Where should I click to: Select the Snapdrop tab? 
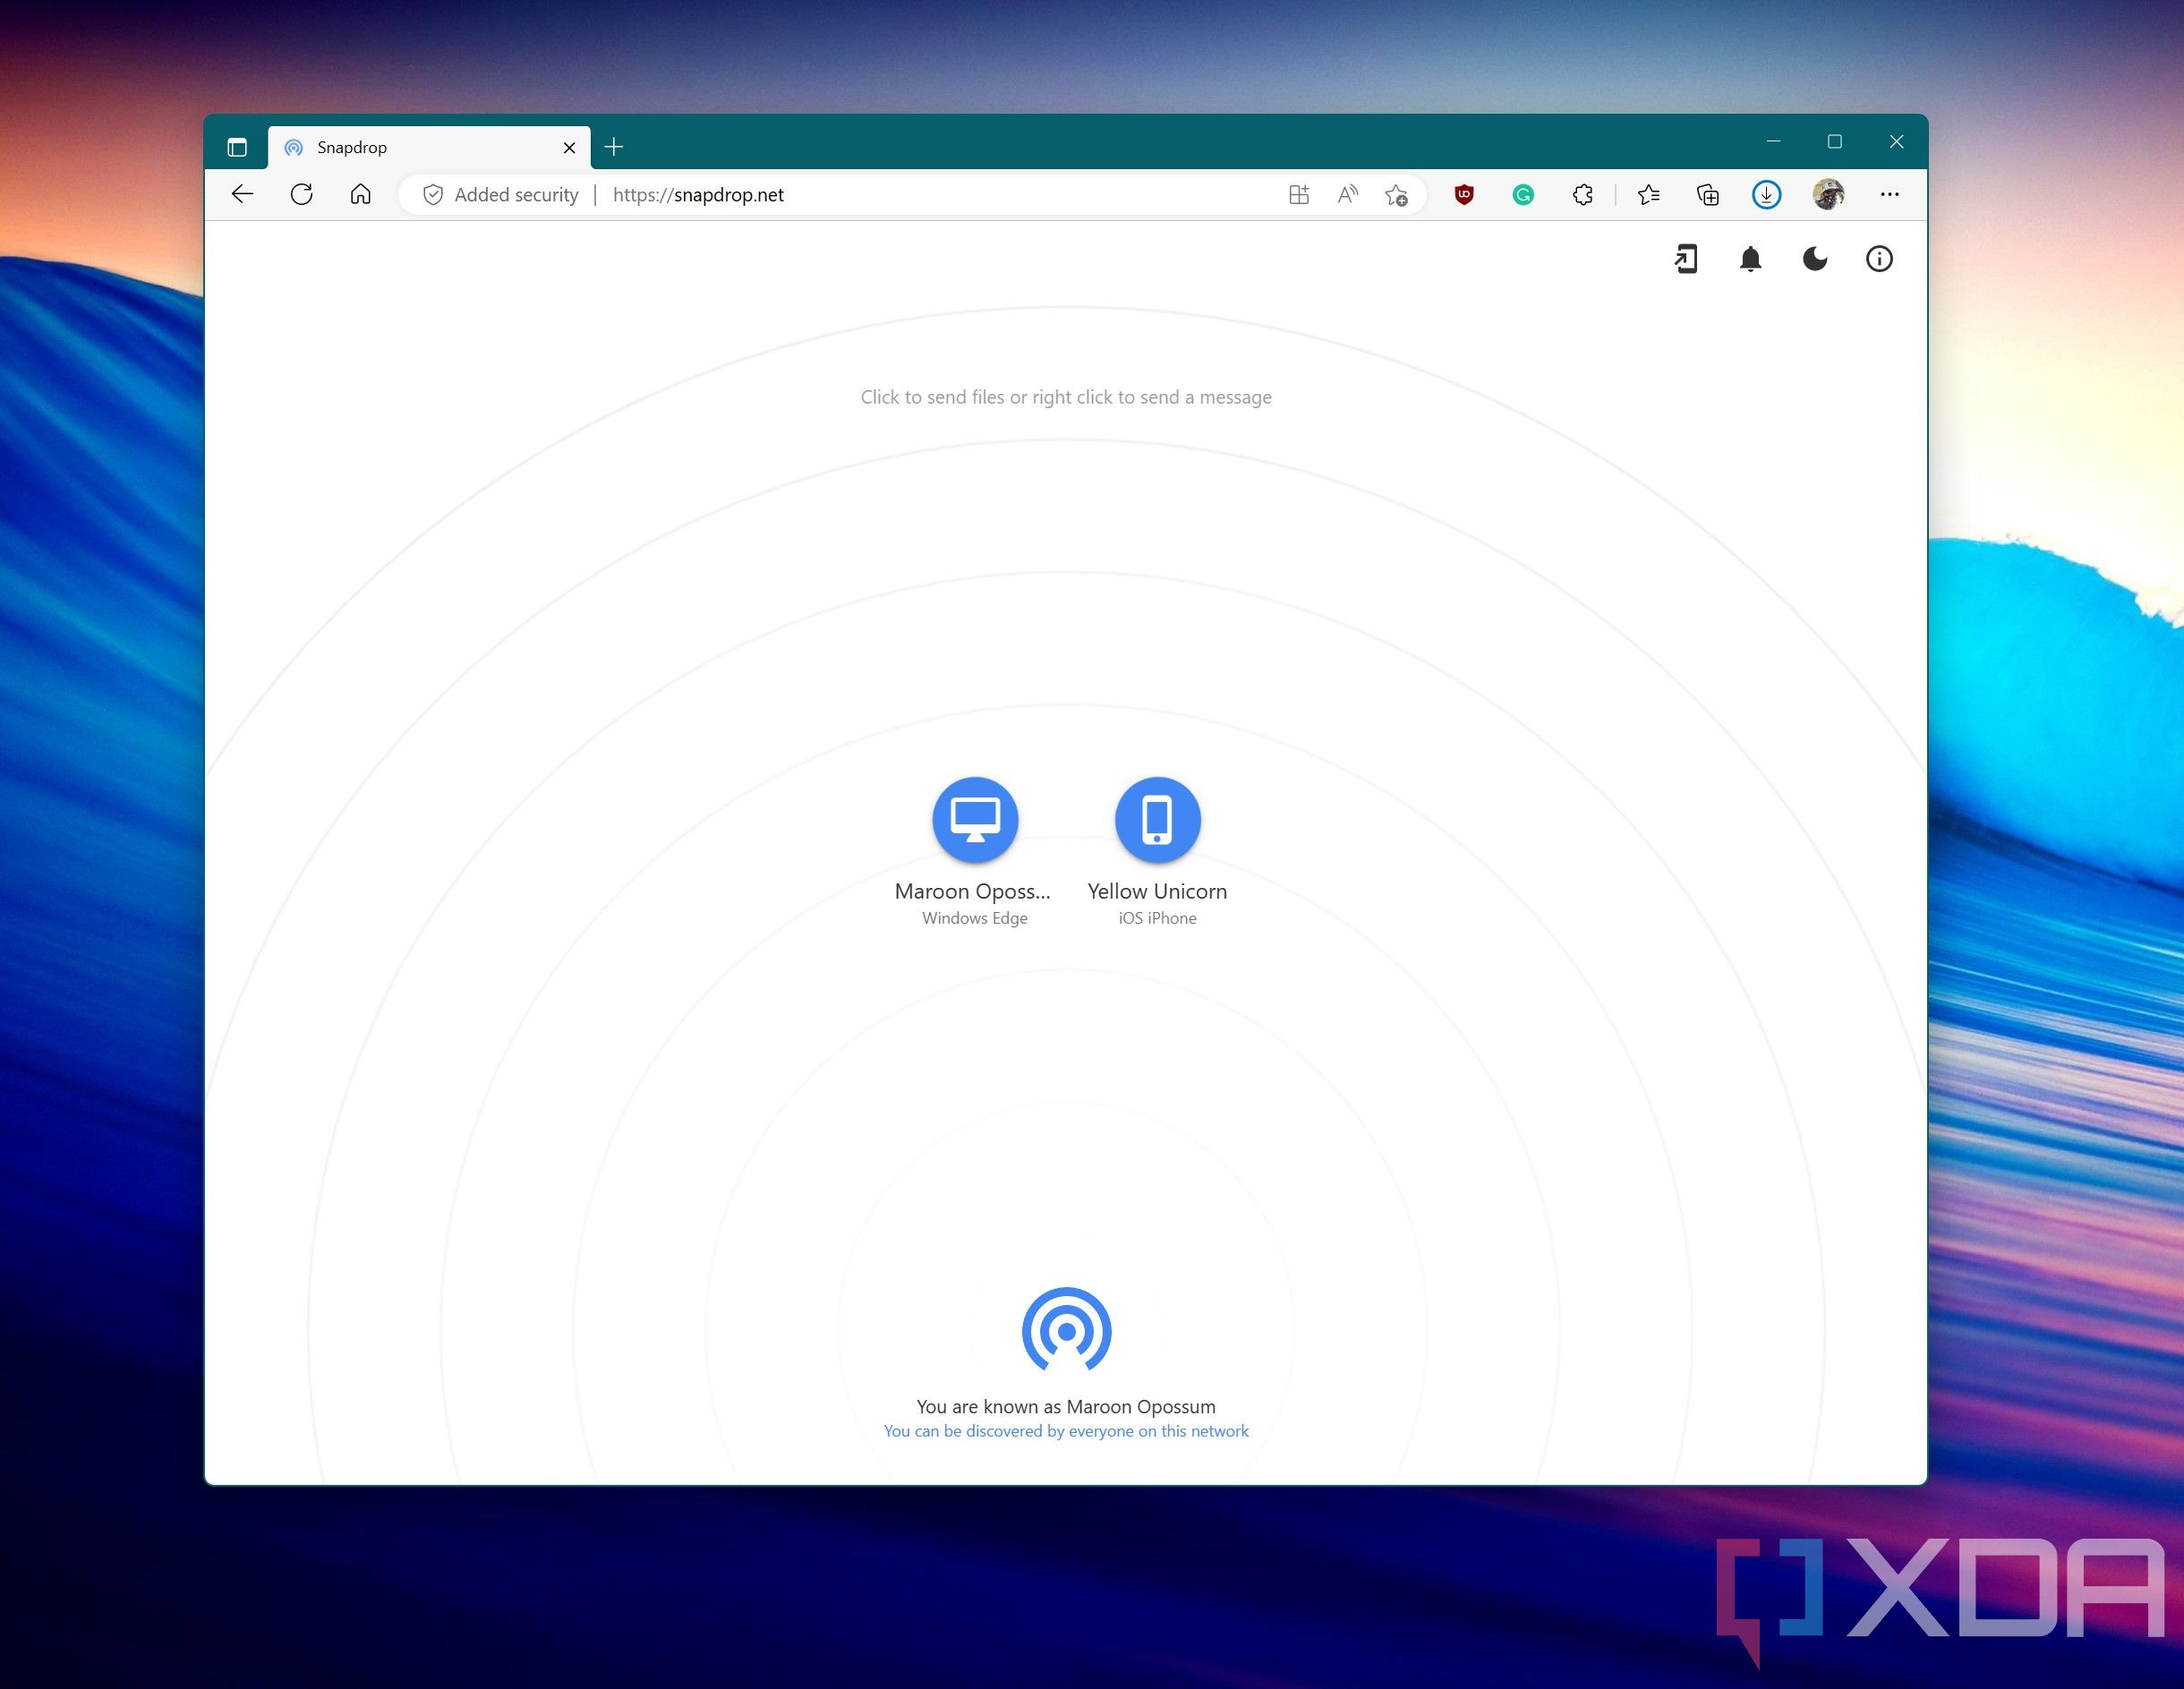428,148
